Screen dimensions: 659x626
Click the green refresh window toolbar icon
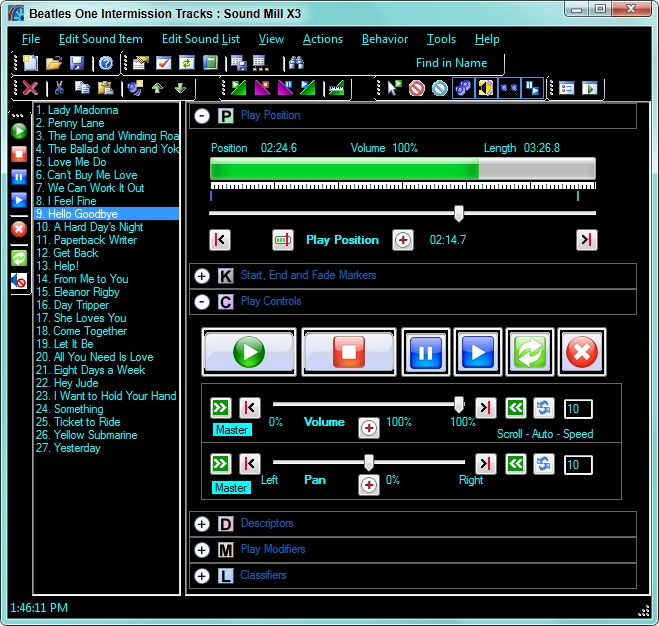click(x=187, y=63)
